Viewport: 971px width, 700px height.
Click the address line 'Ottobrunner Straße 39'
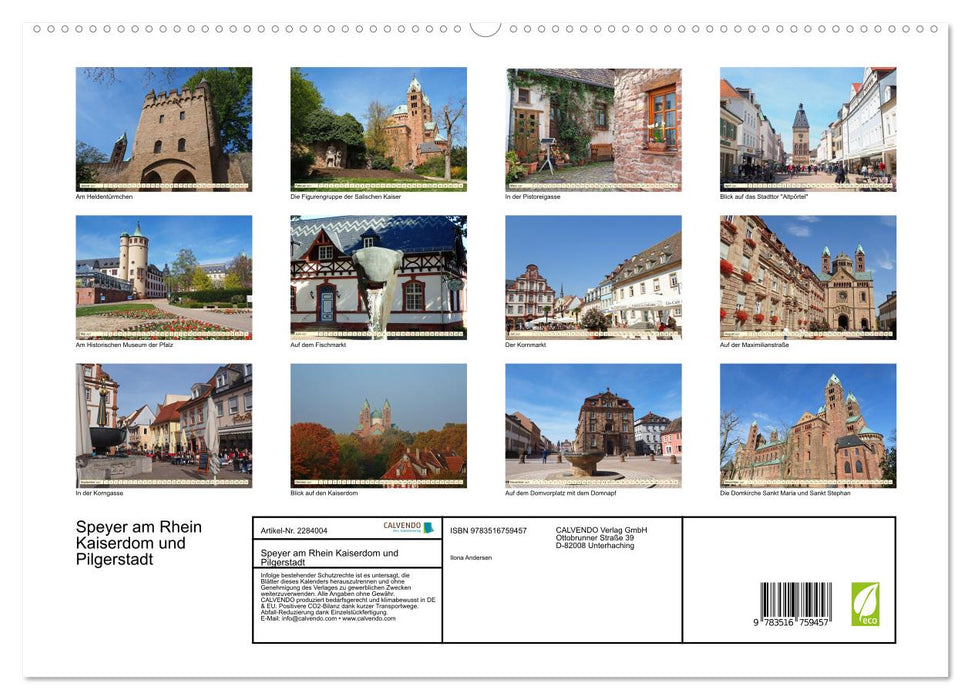tap(594, 538)
